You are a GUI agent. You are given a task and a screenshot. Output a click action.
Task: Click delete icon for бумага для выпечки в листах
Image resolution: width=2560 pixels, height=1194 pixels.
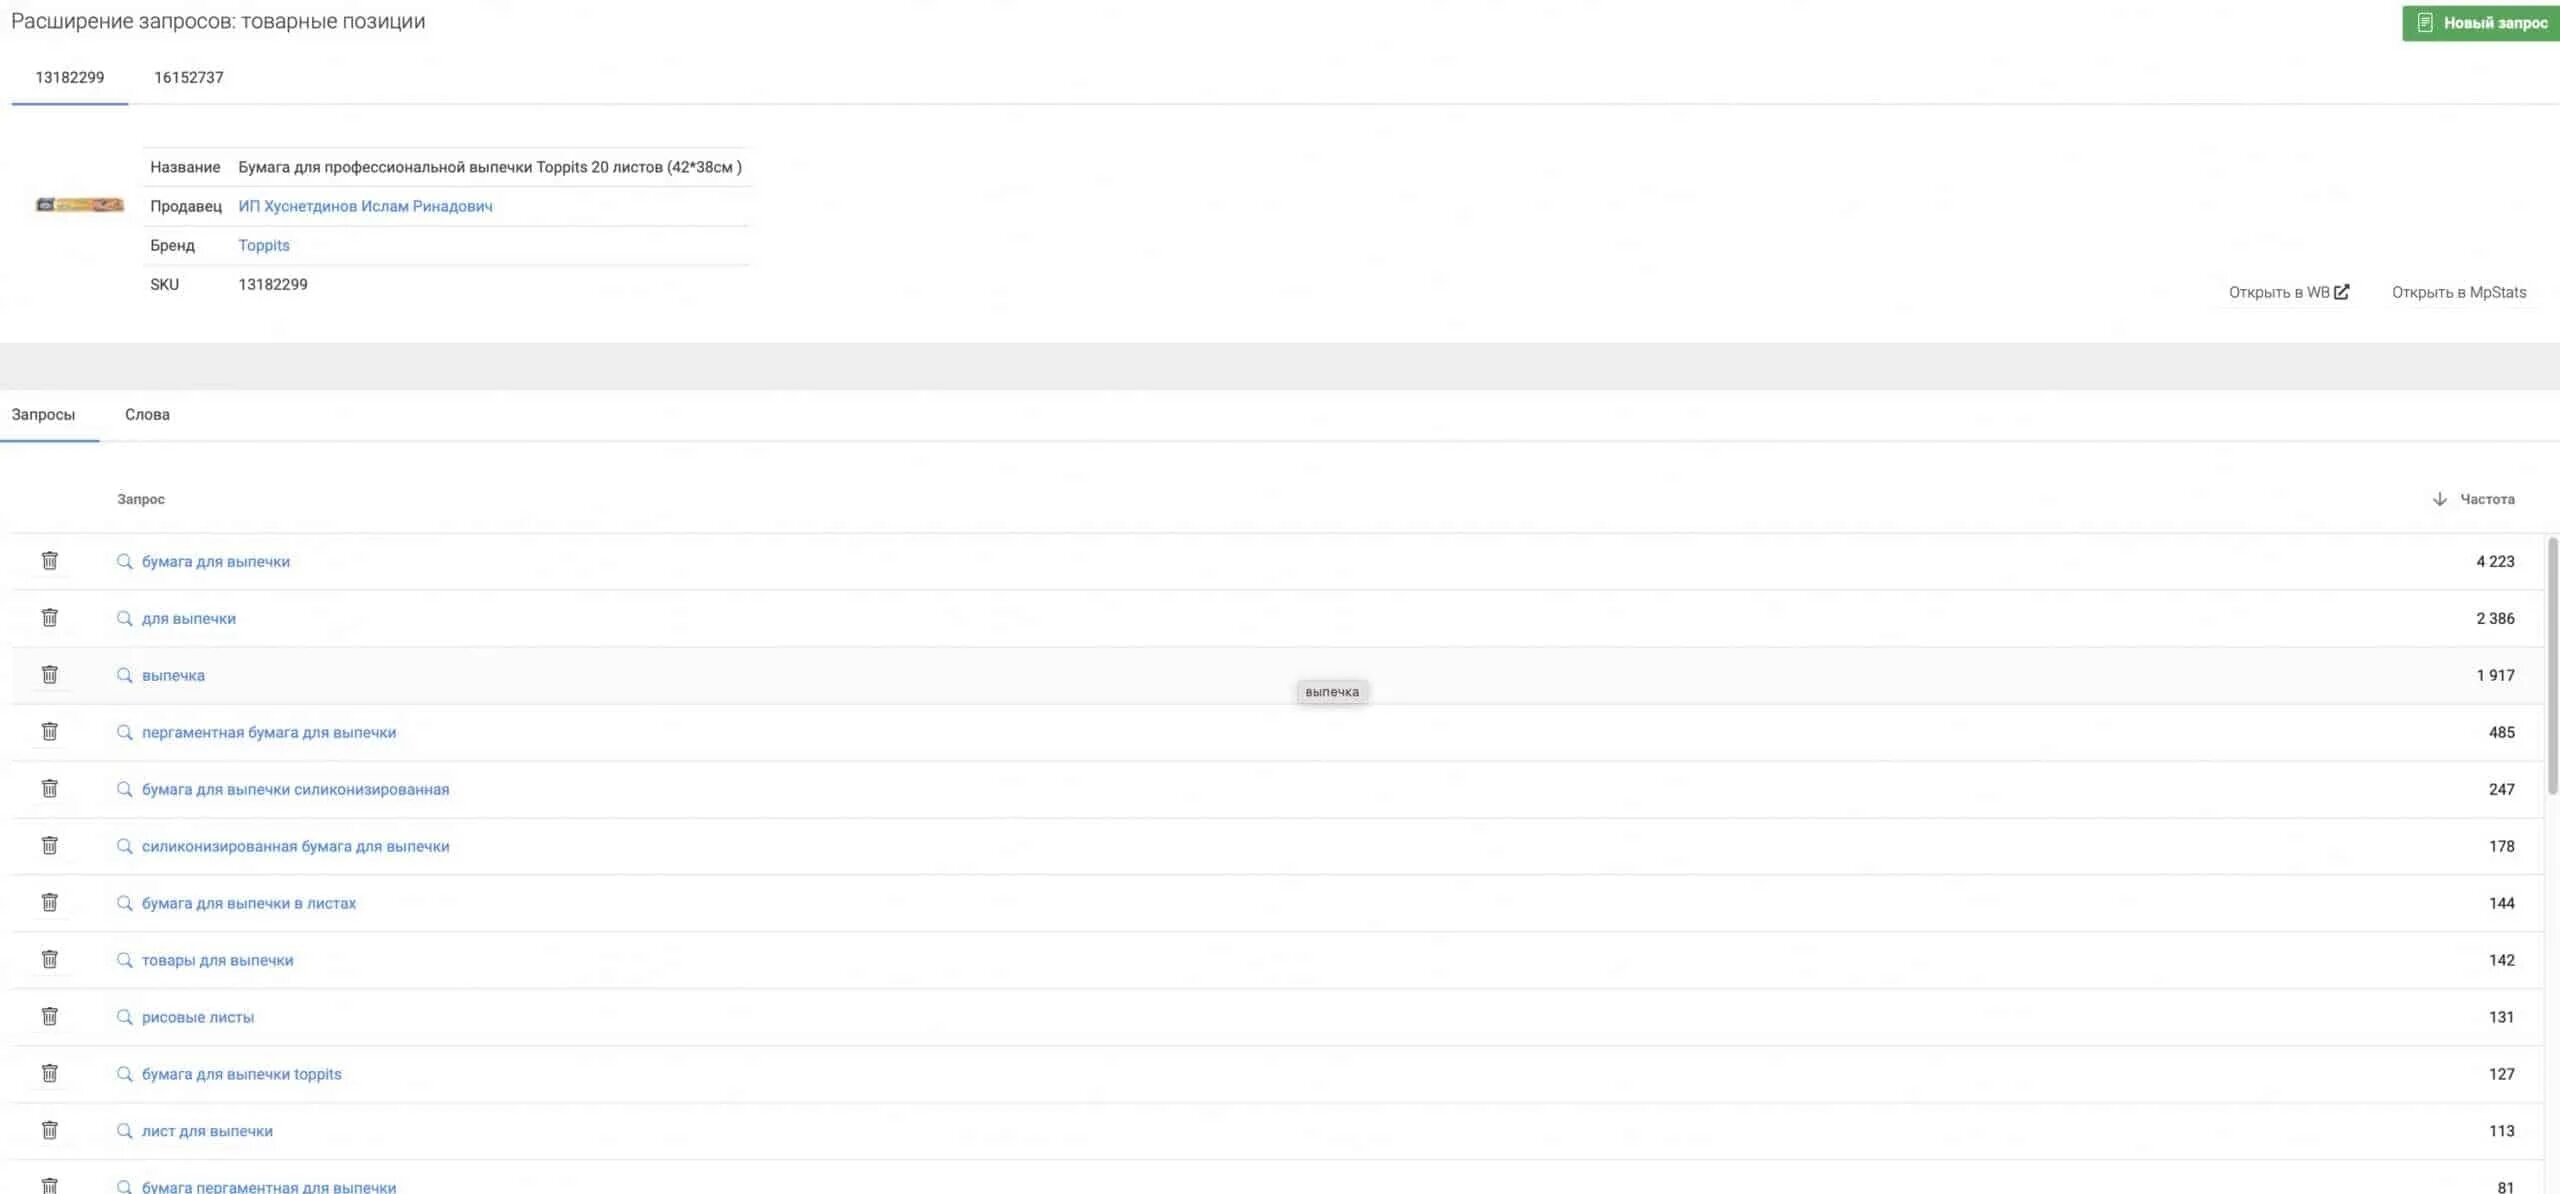47,903
